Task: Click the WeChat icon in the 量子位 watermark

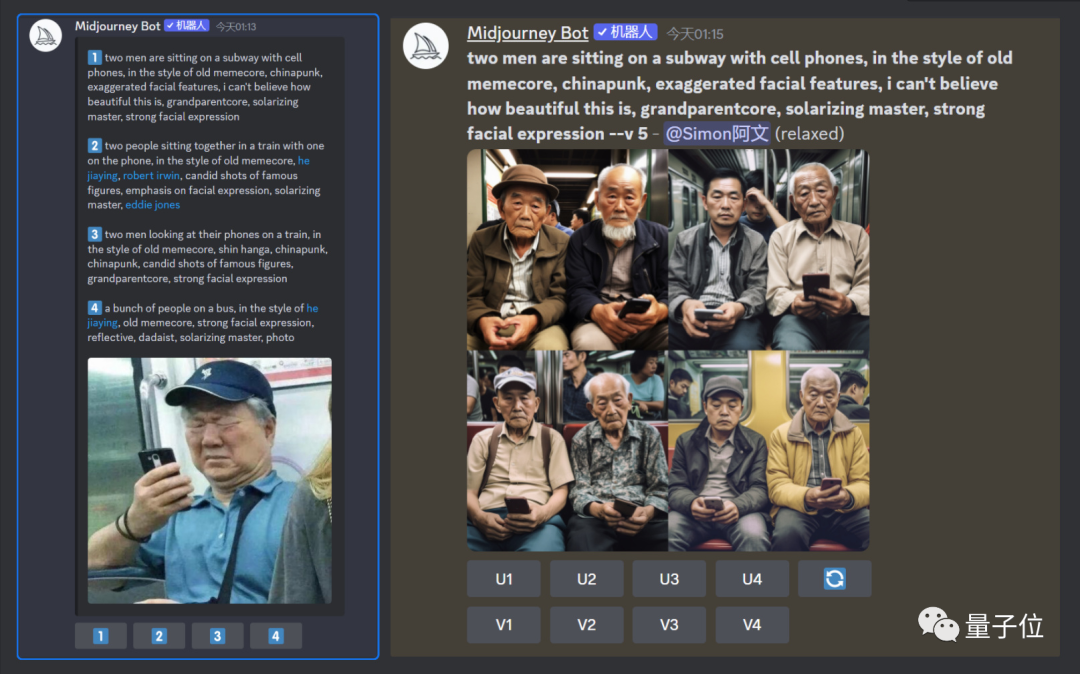Action: click(x=933, y=622)
